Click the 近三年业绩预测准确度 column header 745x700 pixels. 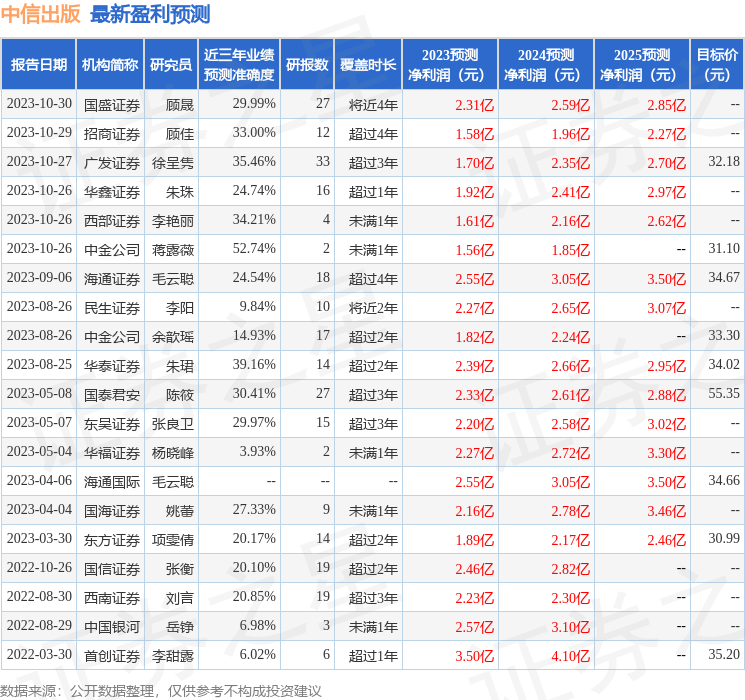239,65
